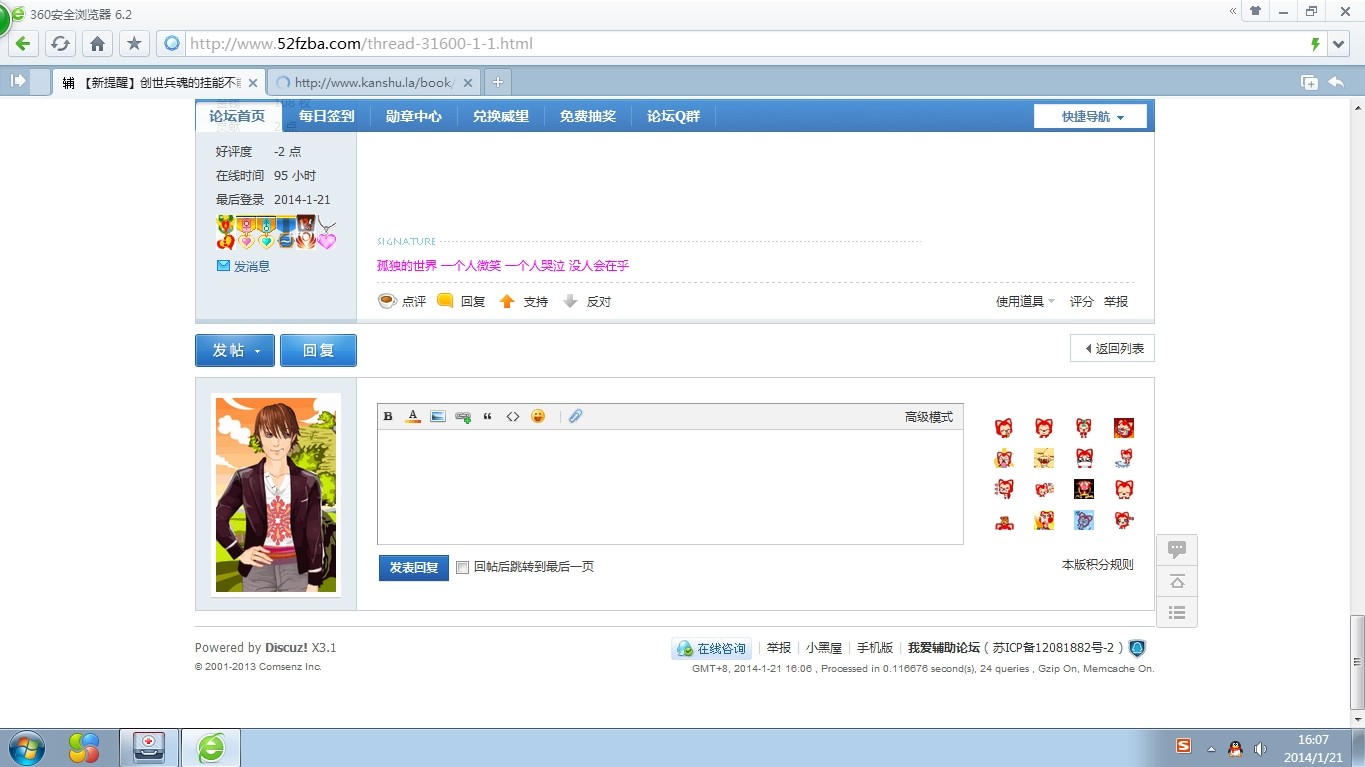
Task: Open a new browser tab with plus
Action: pyautogui.click(x=497, y=82)
